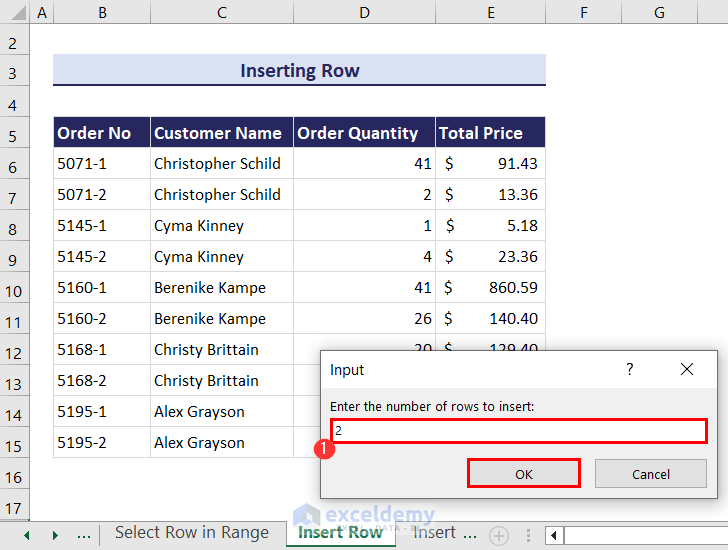Viewport: 728px width, 550px height.
Task: Switch to Select Row in Range tab
Action: tap(191, 533)
